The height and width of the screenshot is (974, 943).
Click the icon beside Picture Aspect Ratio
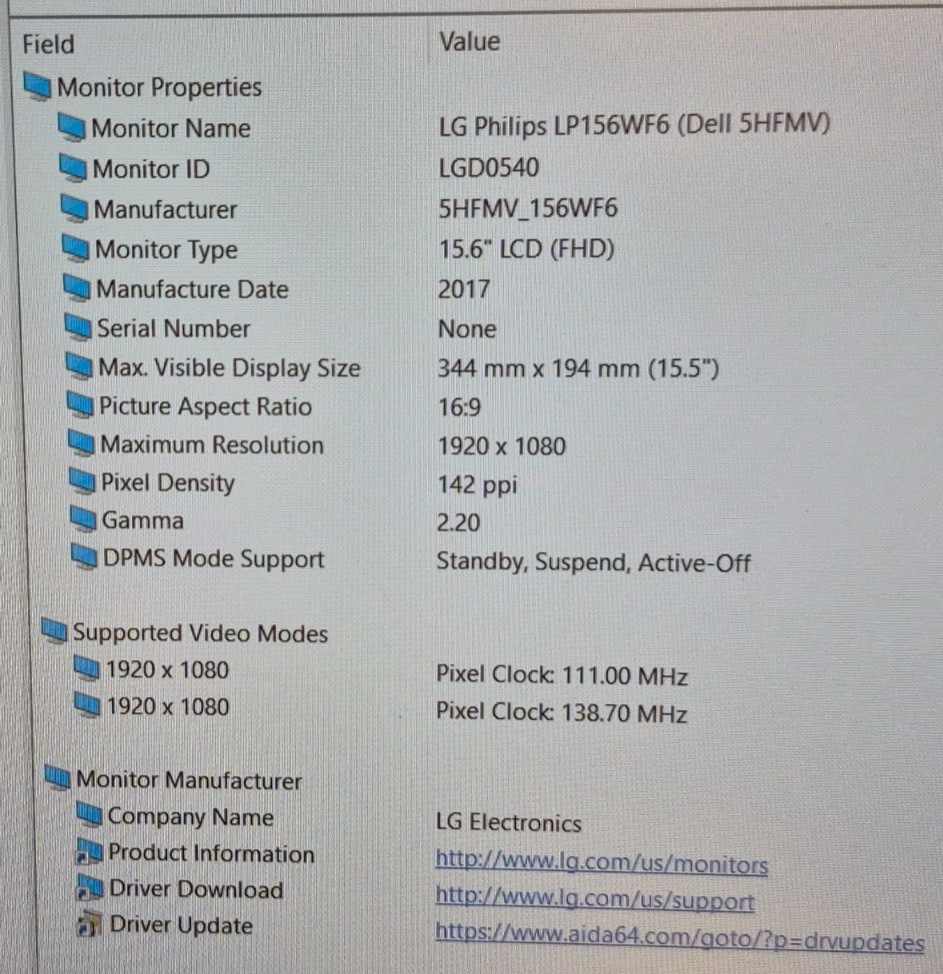(80, 405)
